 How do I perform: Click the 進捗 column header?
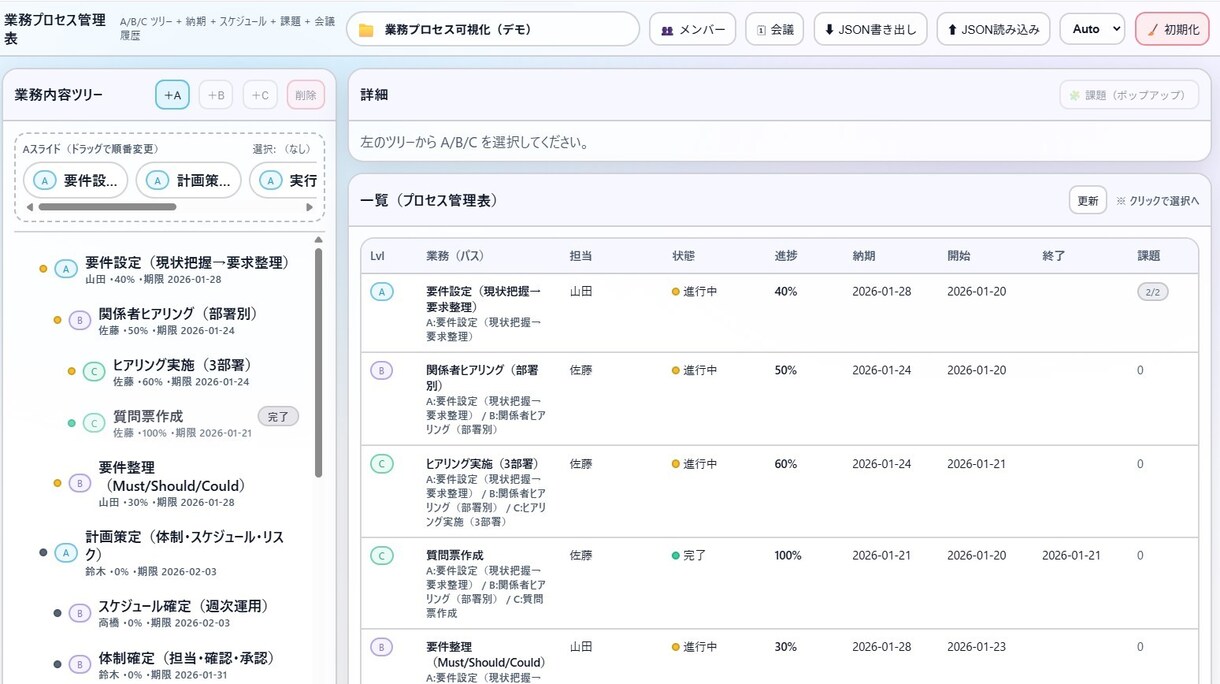[x=786, y=256]
